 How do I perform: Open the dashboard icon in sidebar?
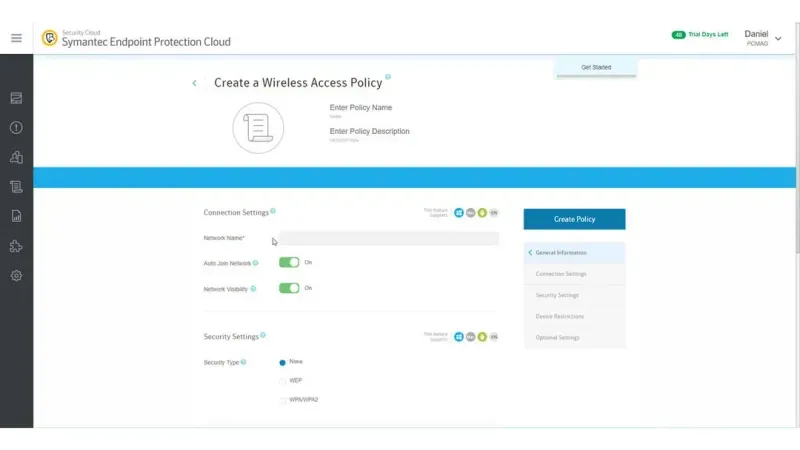pyautogui.click(x=16, y=98)
